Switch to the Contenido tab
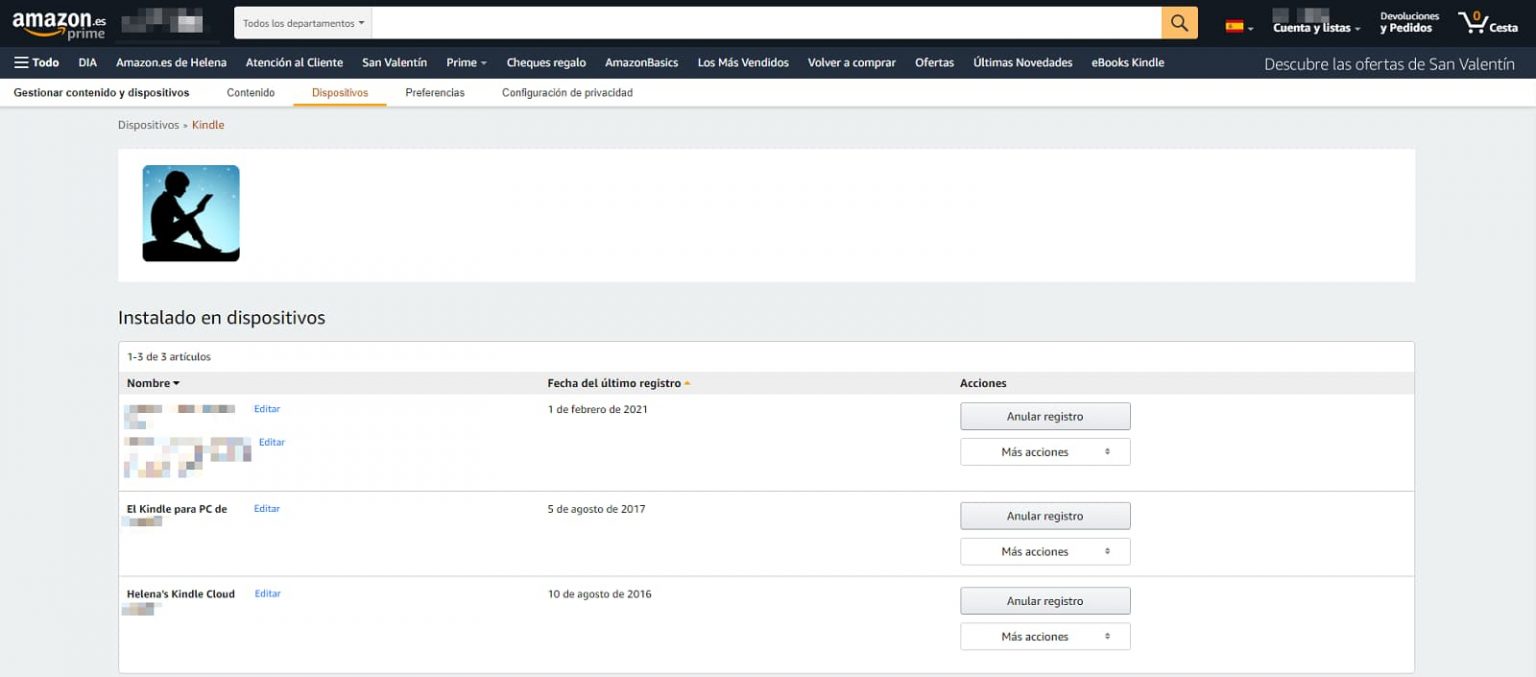 251,92
